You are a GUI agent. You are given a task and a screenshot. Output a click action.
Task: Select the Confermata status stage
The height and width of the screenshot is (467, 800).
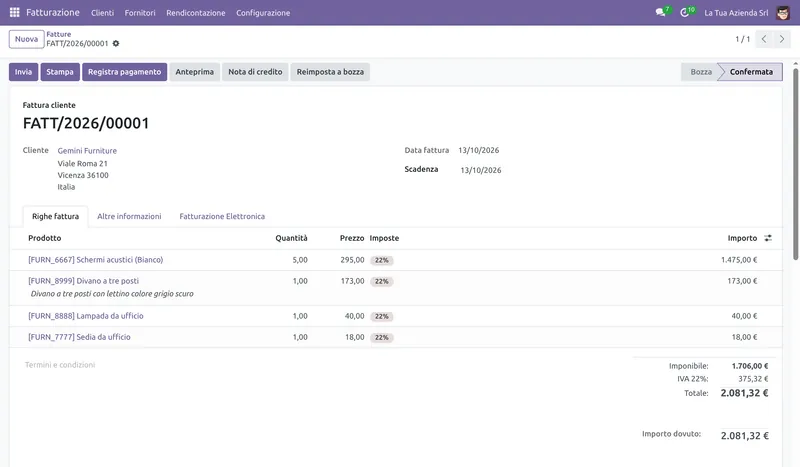751,72
